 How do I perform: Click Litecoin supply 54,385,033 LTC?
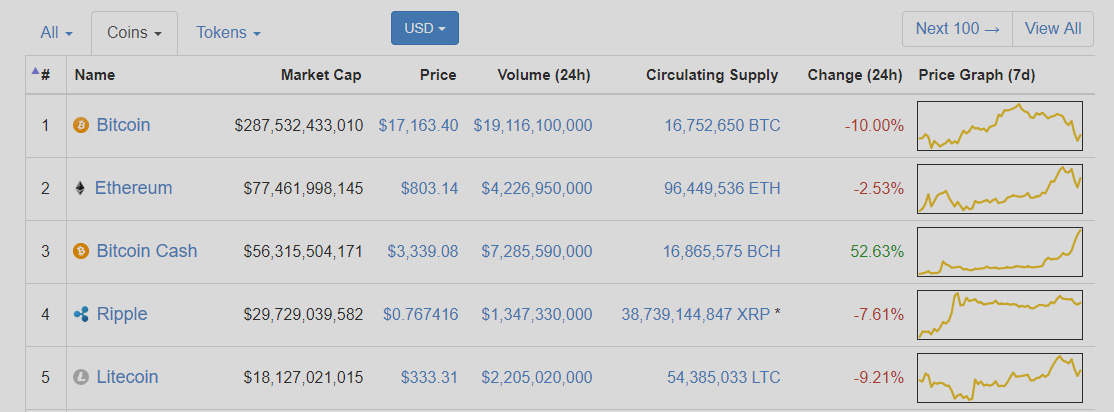coord(723,377)
